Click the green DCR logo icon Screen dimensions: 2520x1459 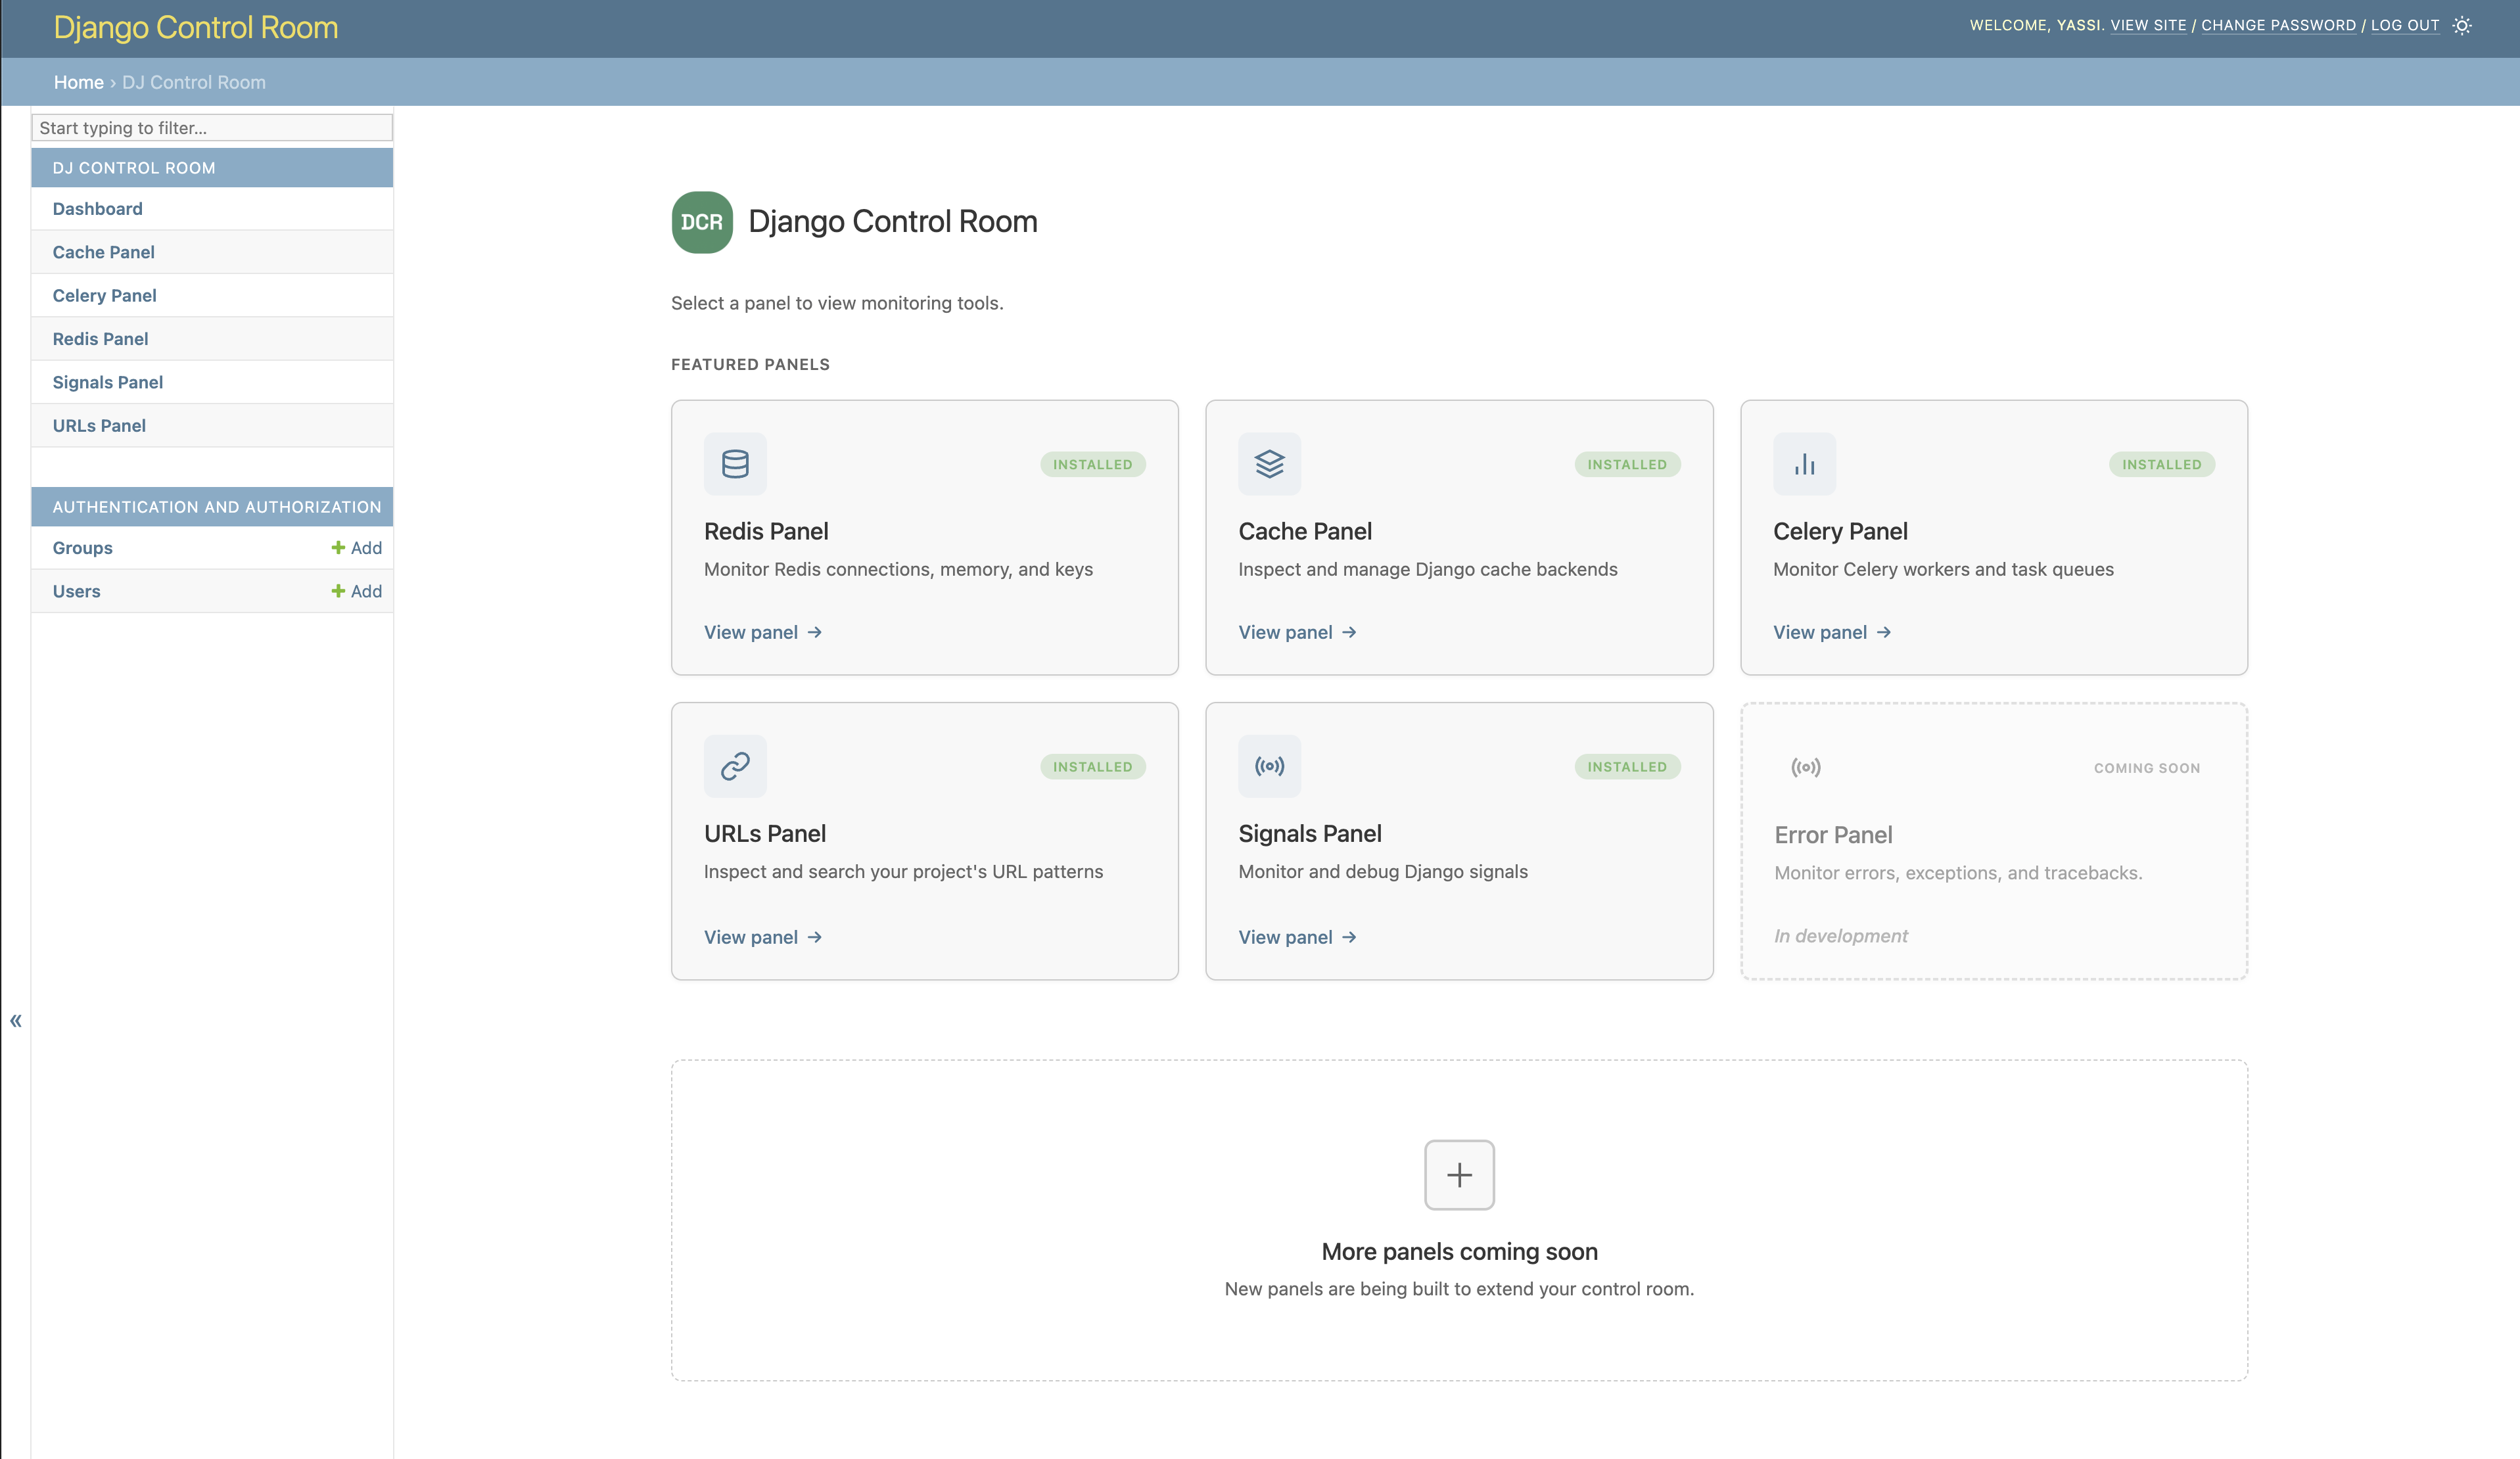pyautogui.click(x=701, y=222)
